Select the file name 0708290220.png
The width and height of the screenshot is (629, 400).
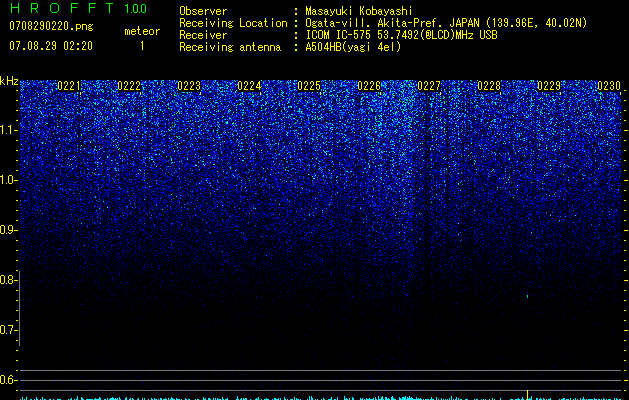(51, 26)
